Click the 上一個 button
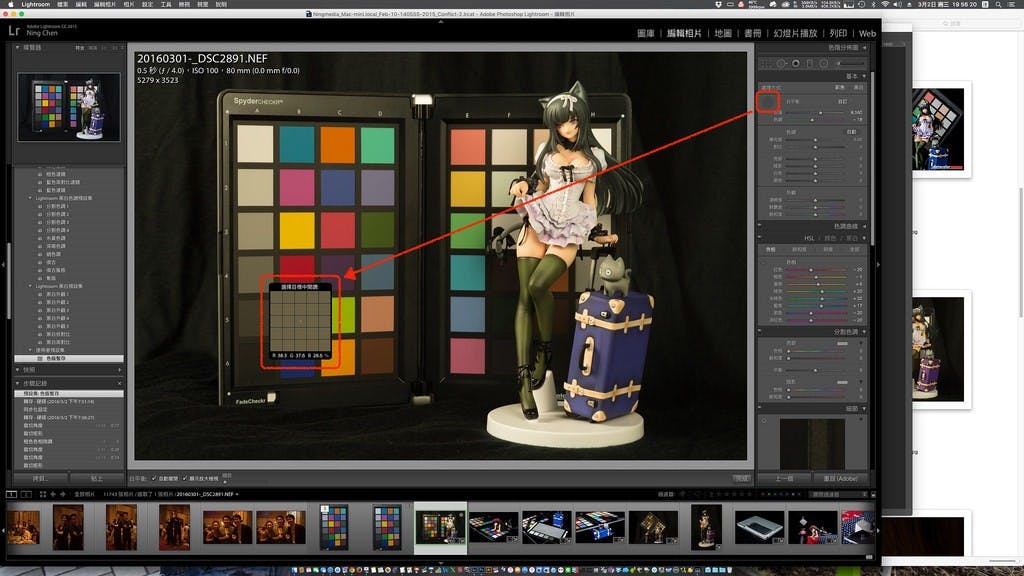The height and width of the screenshot is (576, 1024). [785, 479]
